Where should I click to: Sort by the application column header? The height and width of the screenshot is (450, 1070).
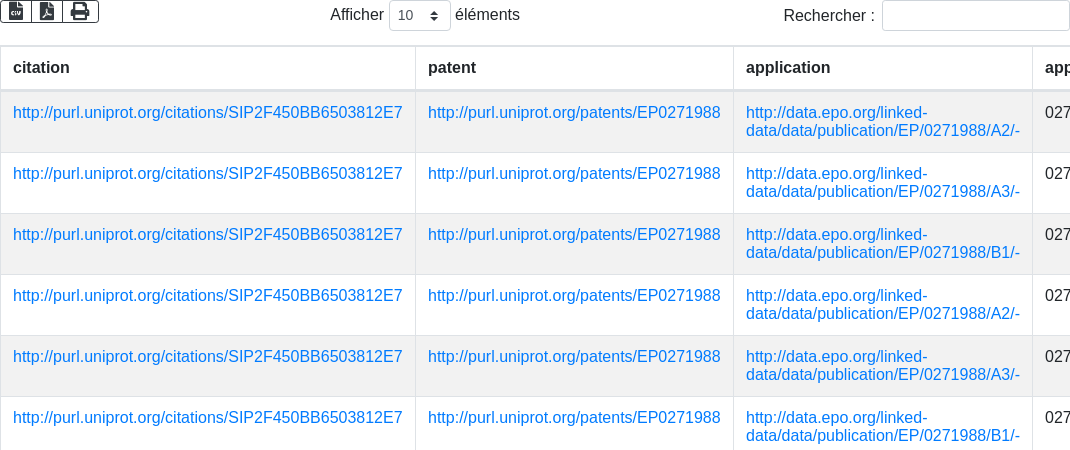pos(788,68)
